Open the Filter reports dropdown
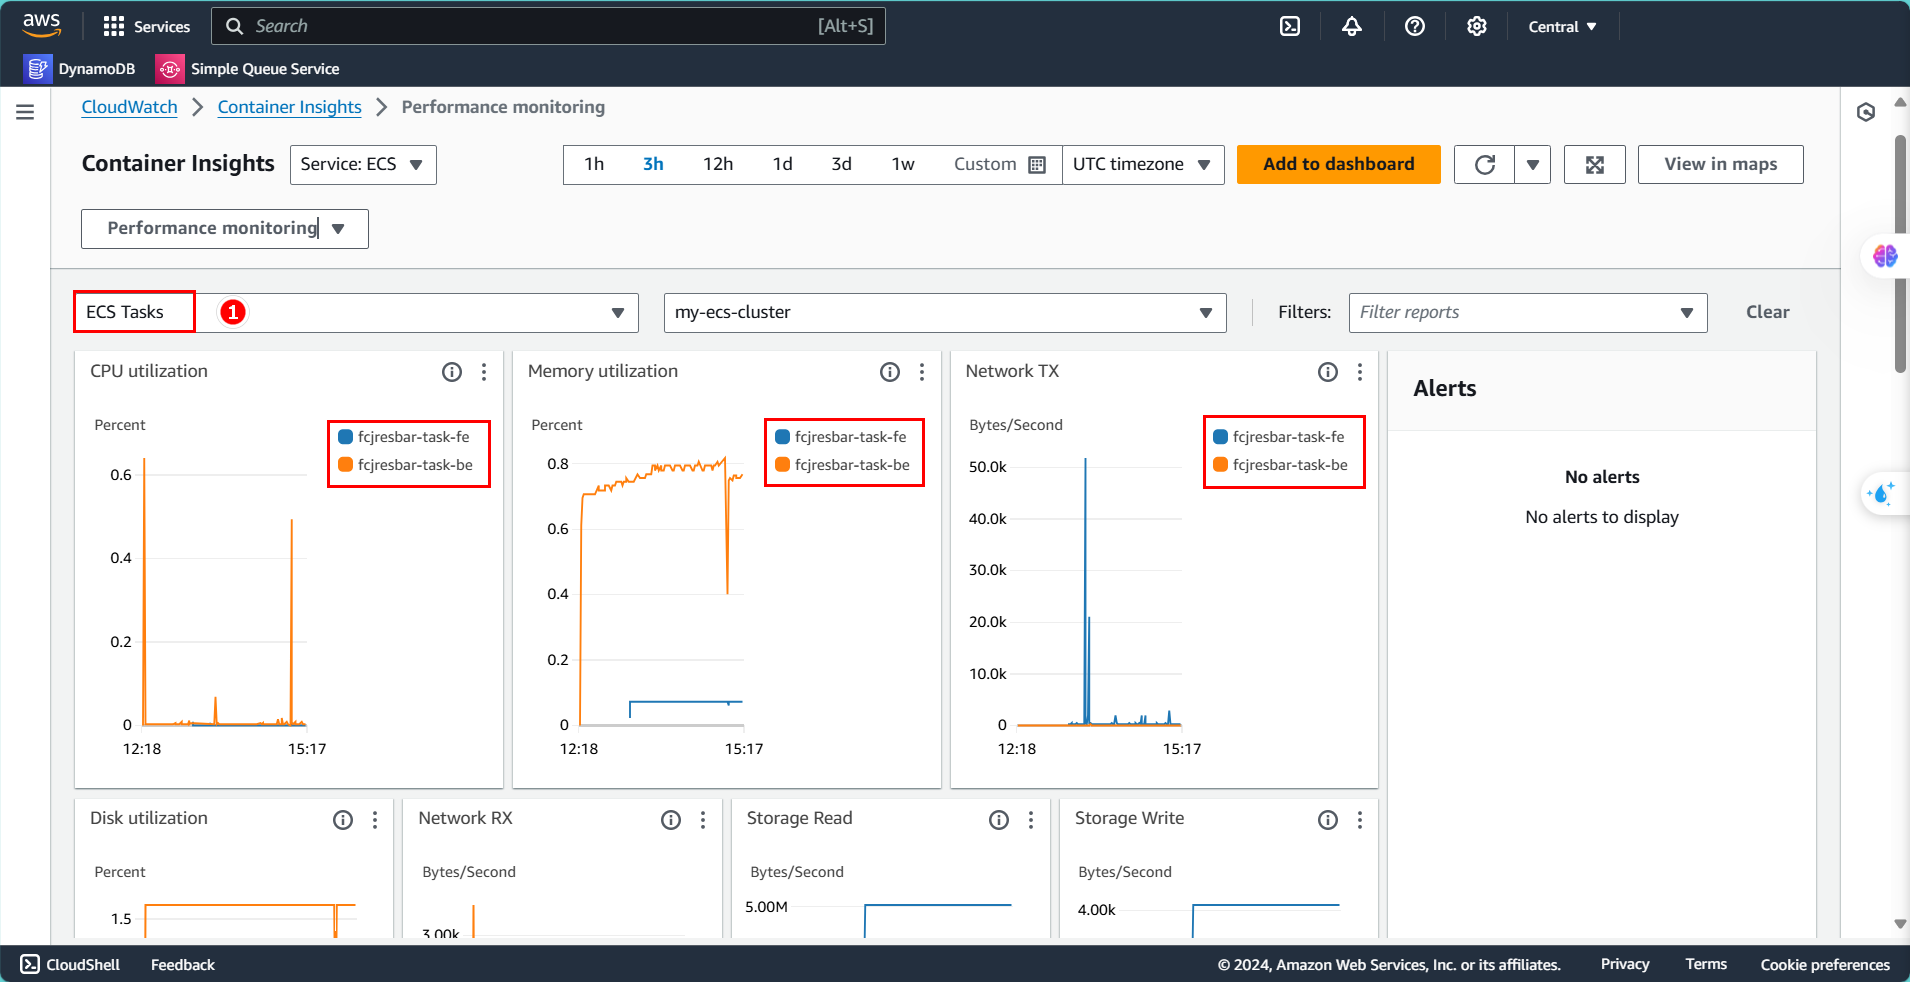This screenshot has width=1910, height=982. [x=1528, y=312]
